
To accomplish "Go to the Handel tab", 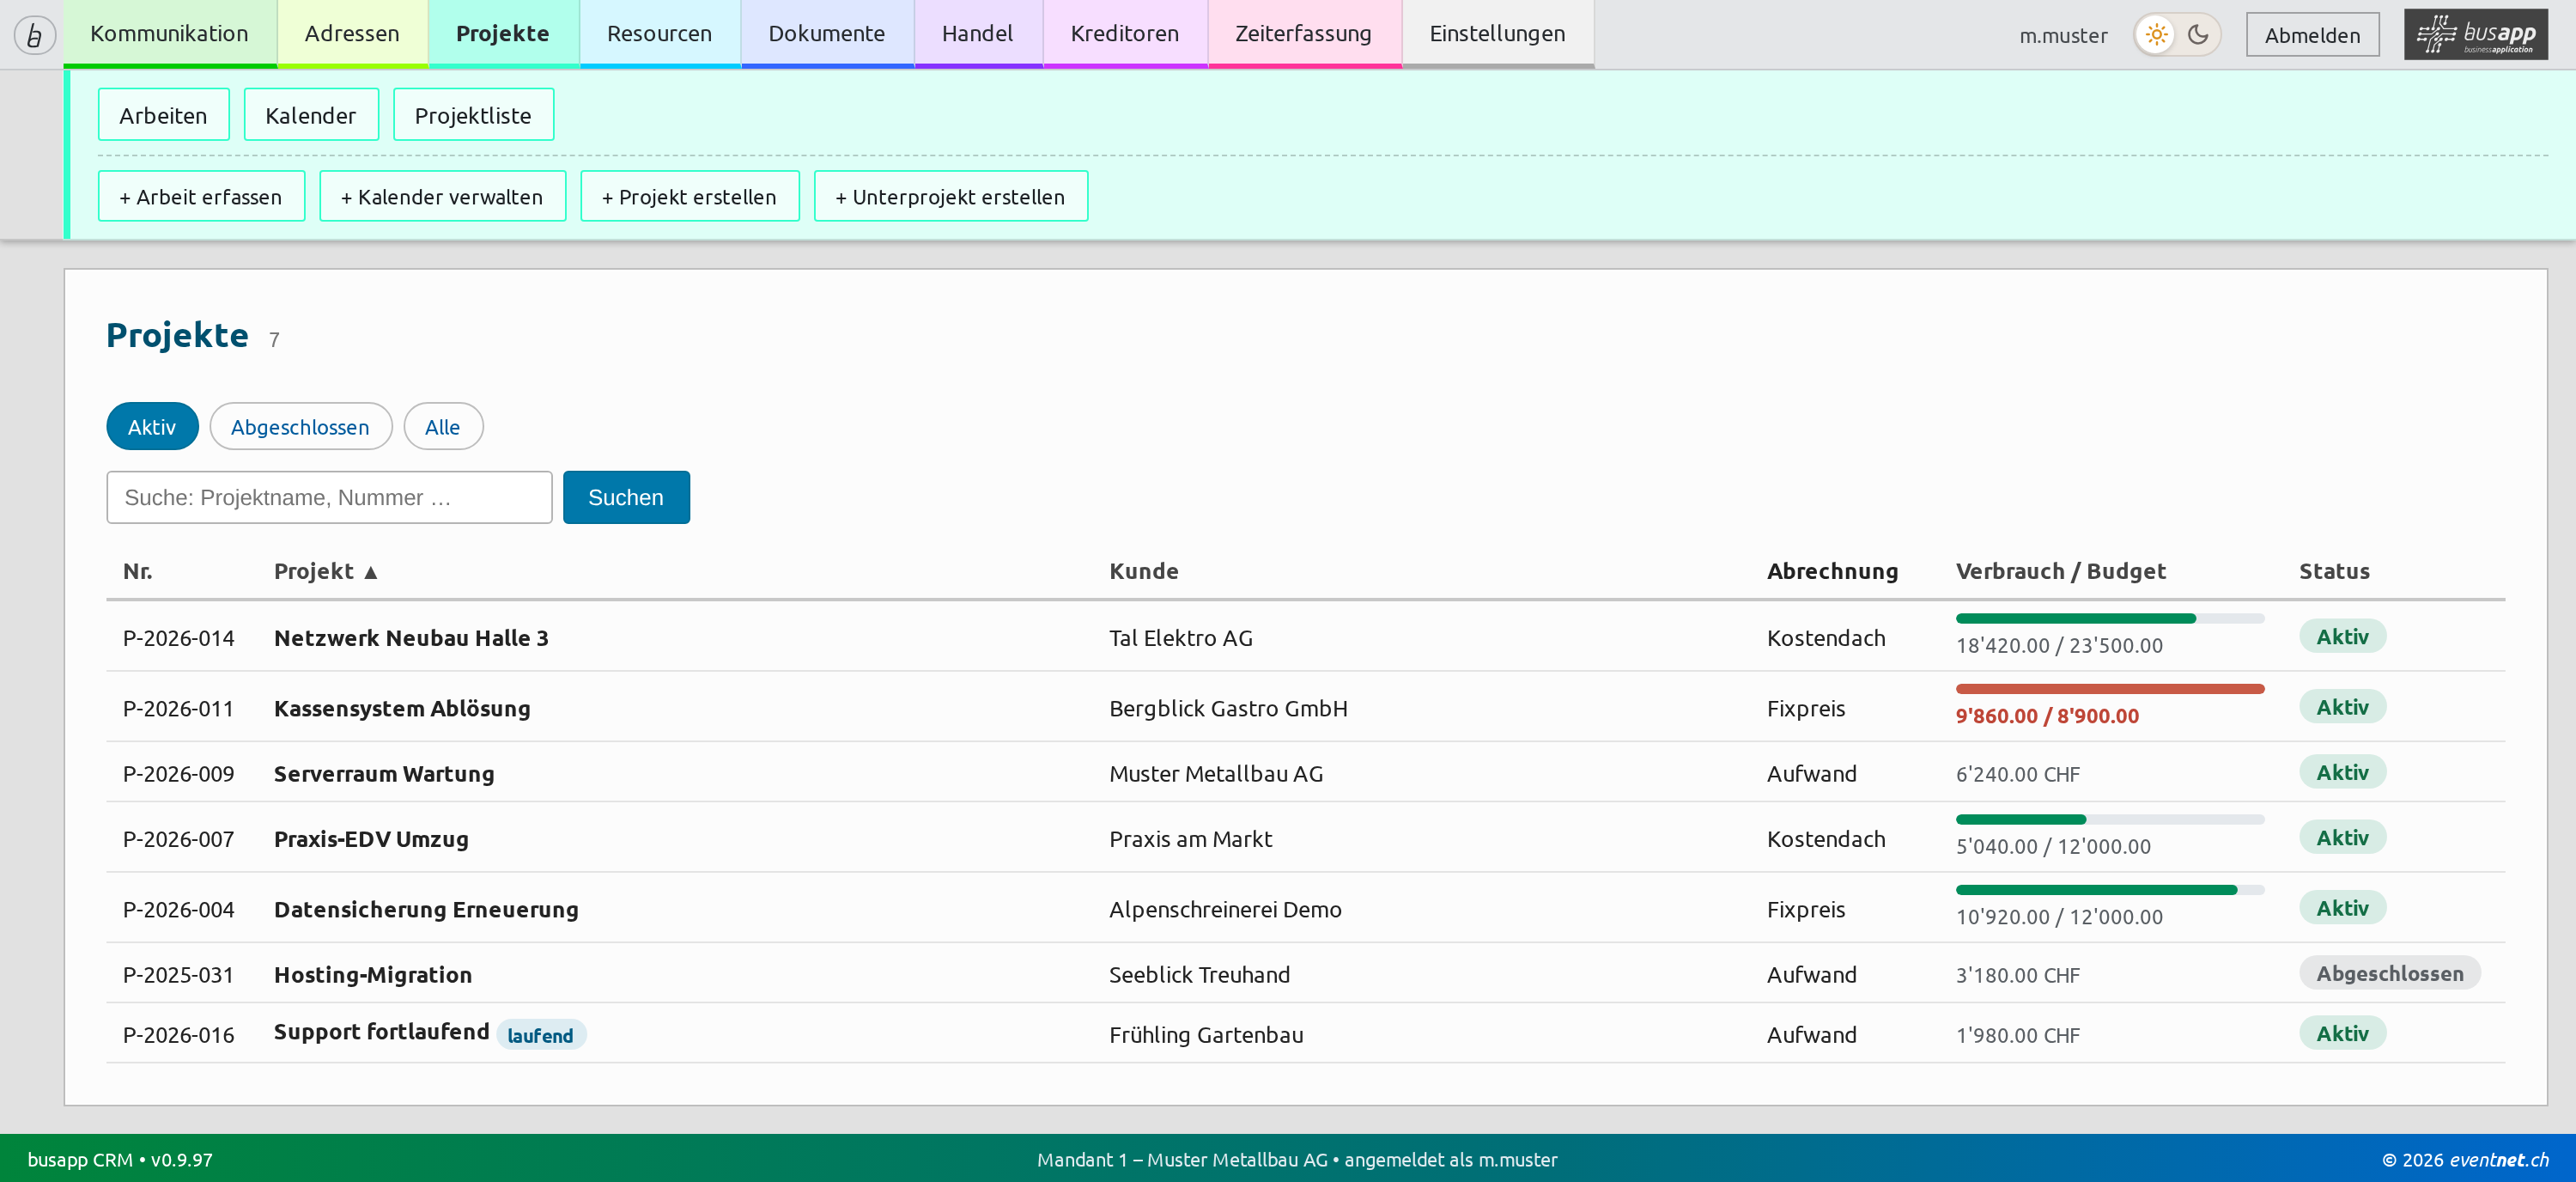I will coord(977,33).
